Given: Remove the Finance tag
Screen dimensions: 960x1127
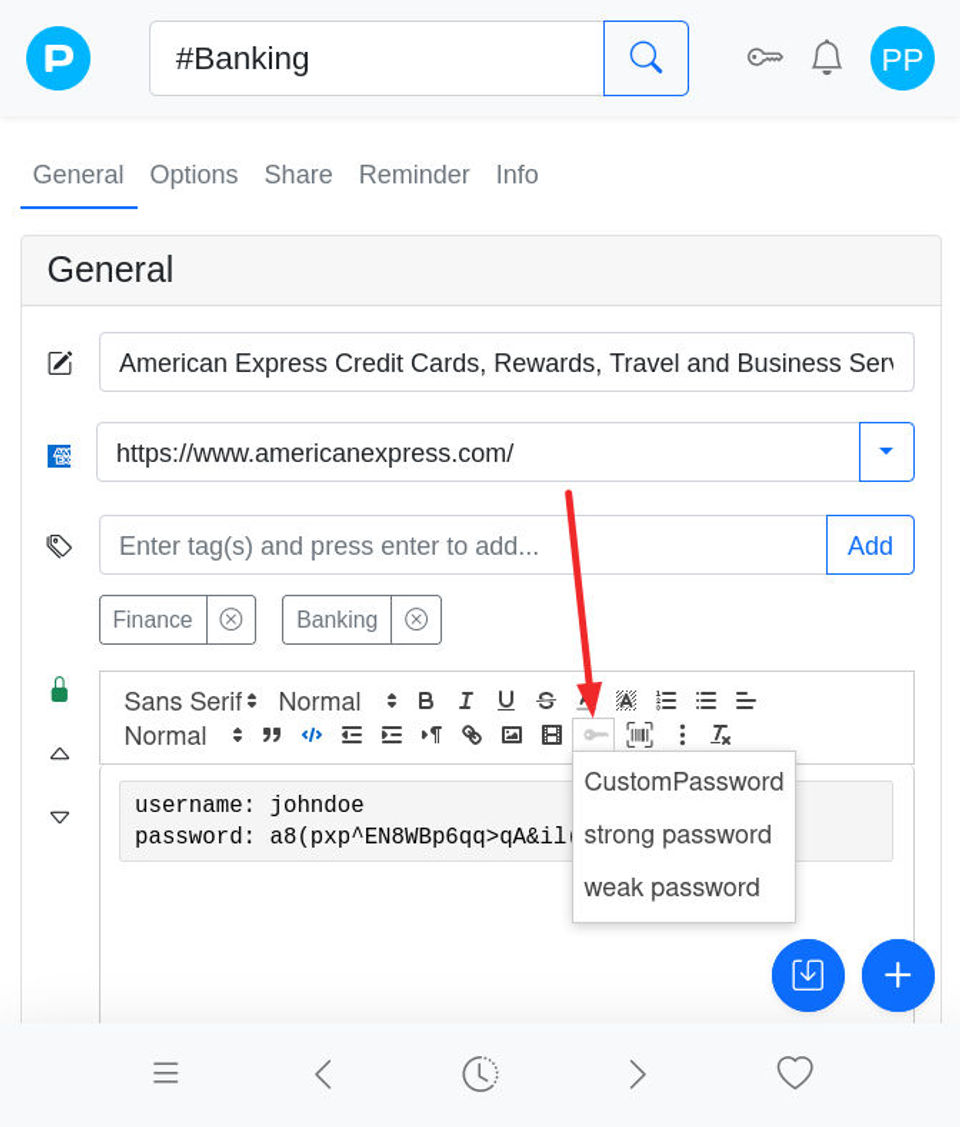Looking at the screenshot, I should (231, 620).
